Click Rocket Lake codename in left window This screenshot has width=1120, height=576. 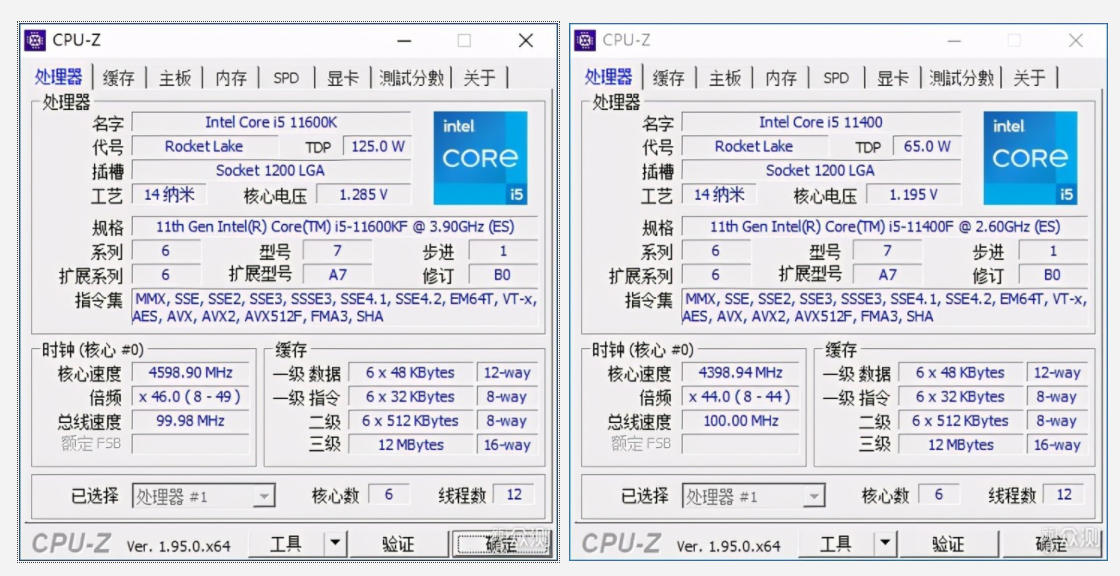tap(204, 147)
